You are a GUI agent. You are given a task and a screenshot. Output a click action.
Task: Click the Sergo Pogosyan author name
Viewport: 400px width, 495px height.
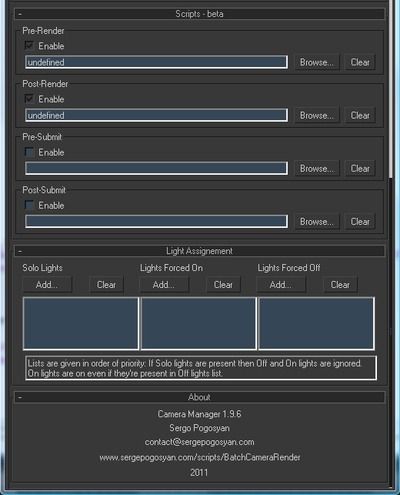[x=199, y=428]
